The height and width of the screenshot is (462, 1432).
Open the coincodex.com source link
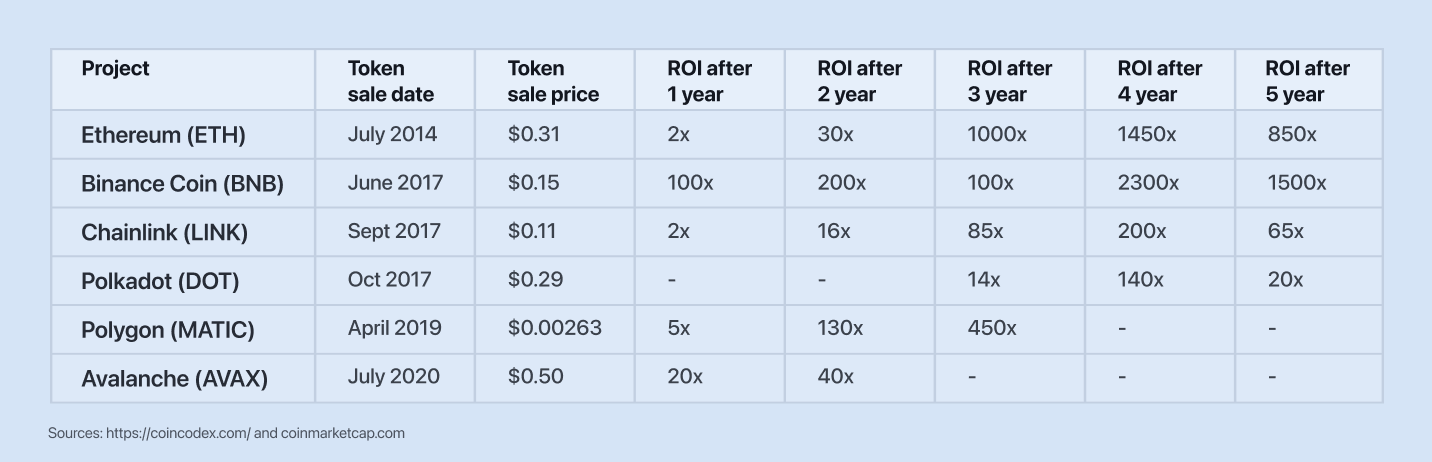177,433
